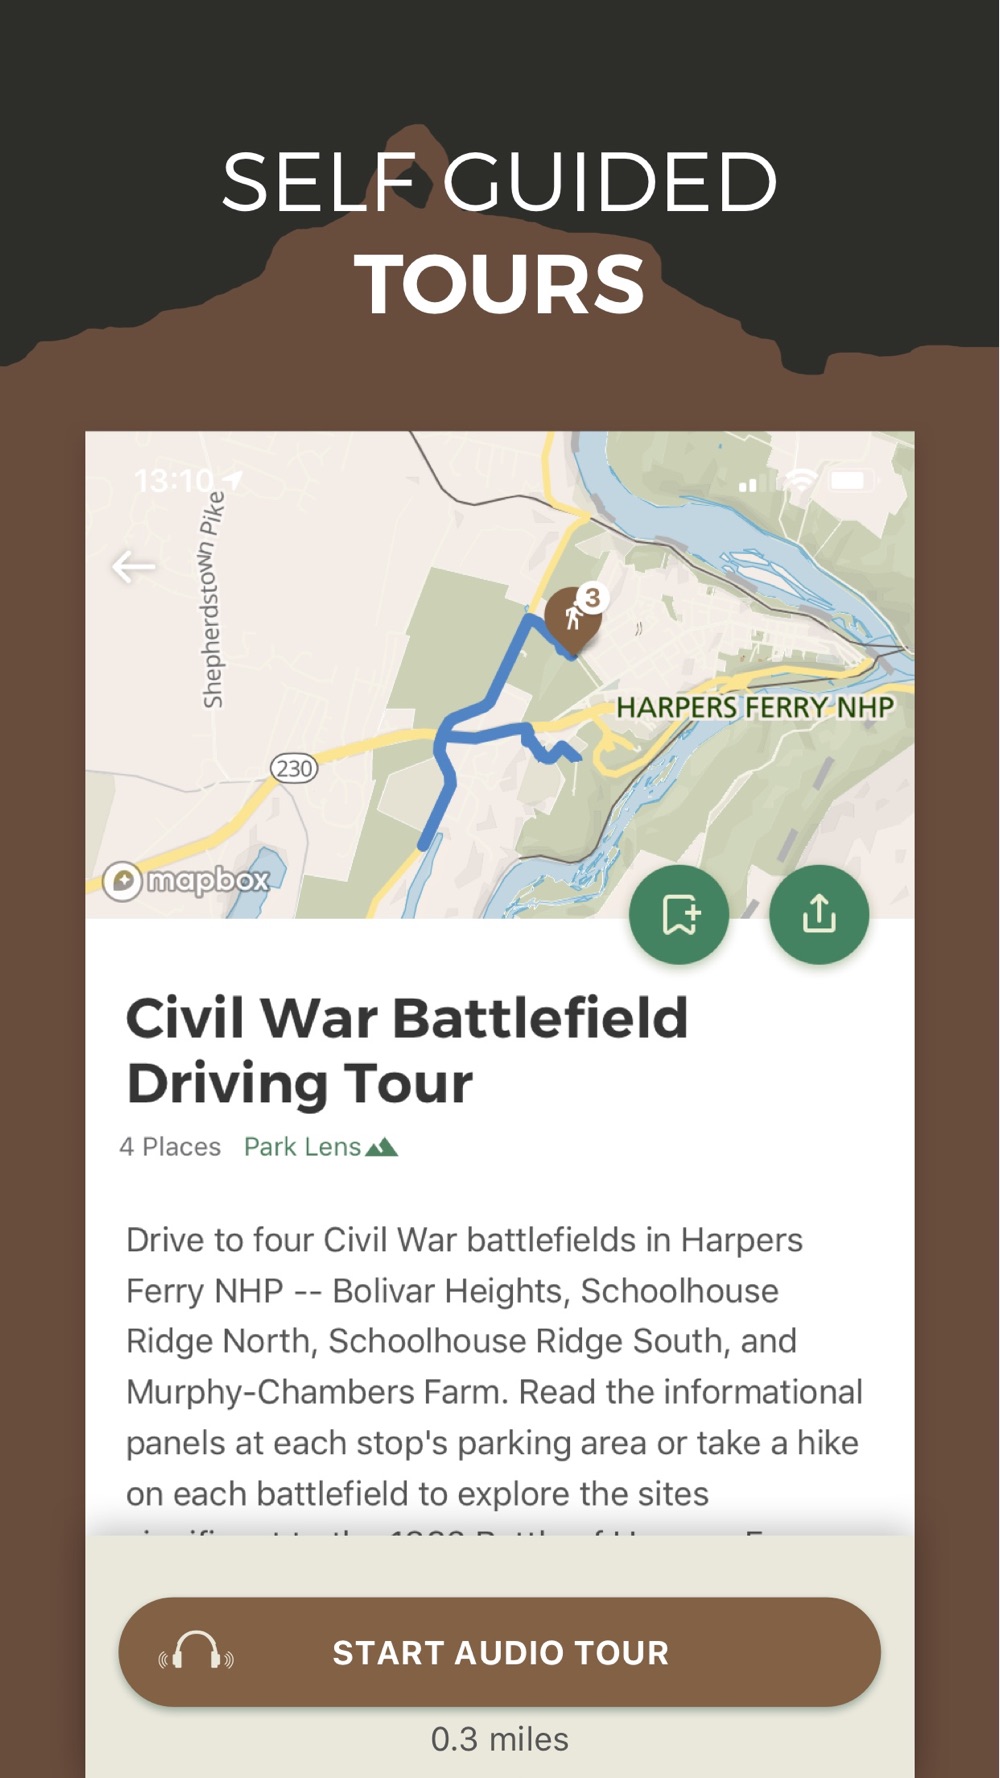Tap the Mapbox logo on map

(x=187, y=880)
